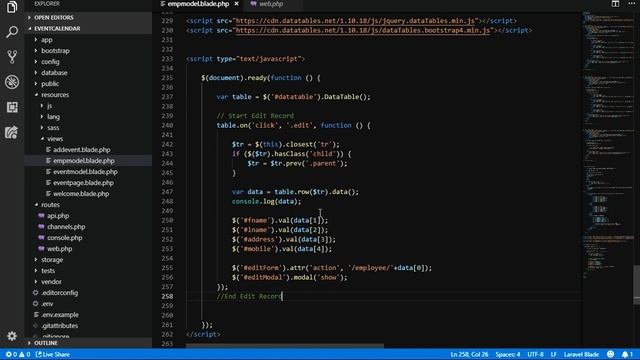Expand the vendor folder
Screen dimensions: 640x360
51,282
